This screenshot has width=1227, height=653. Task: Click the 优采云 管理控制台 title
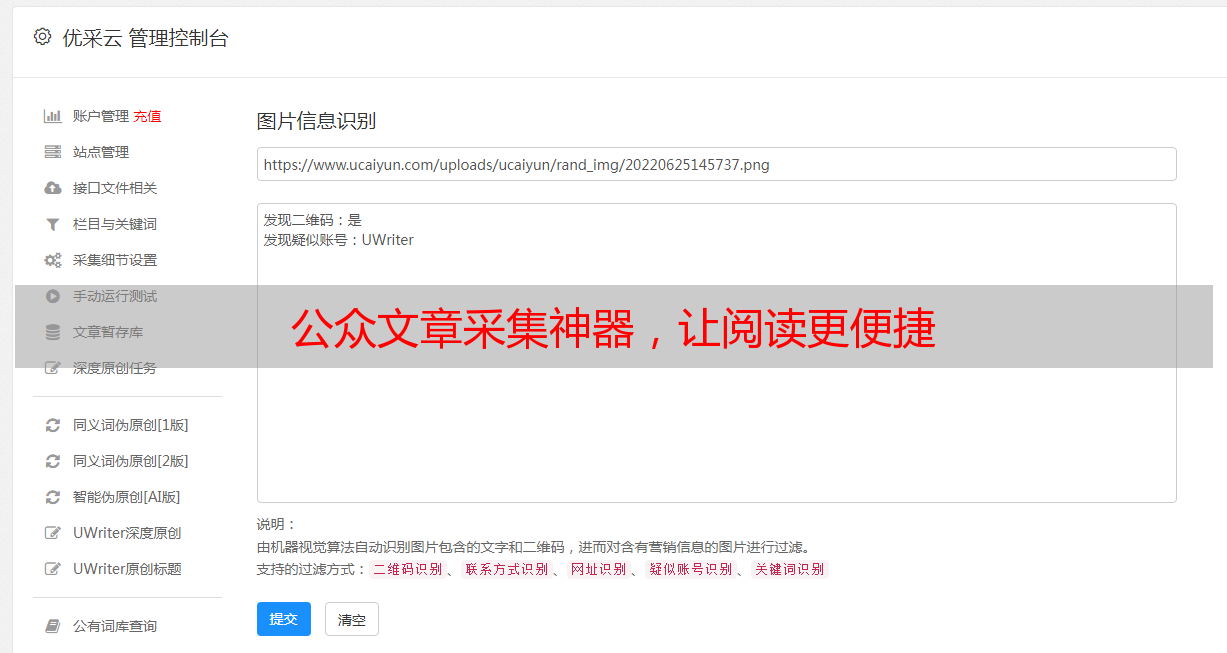point(145,38)
